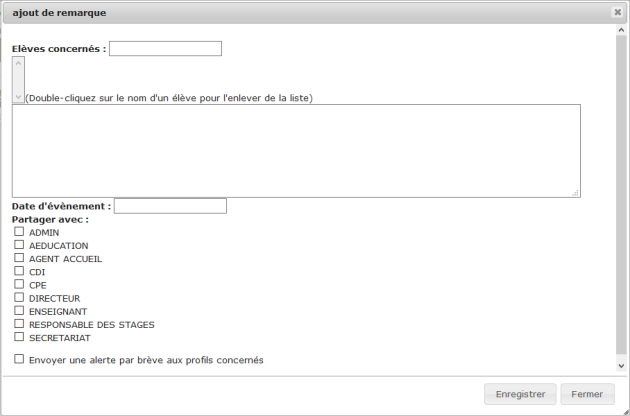
Task: Tick RESPONSABLE DES STAGES checkbox
Action: click(x=19, y=324)
